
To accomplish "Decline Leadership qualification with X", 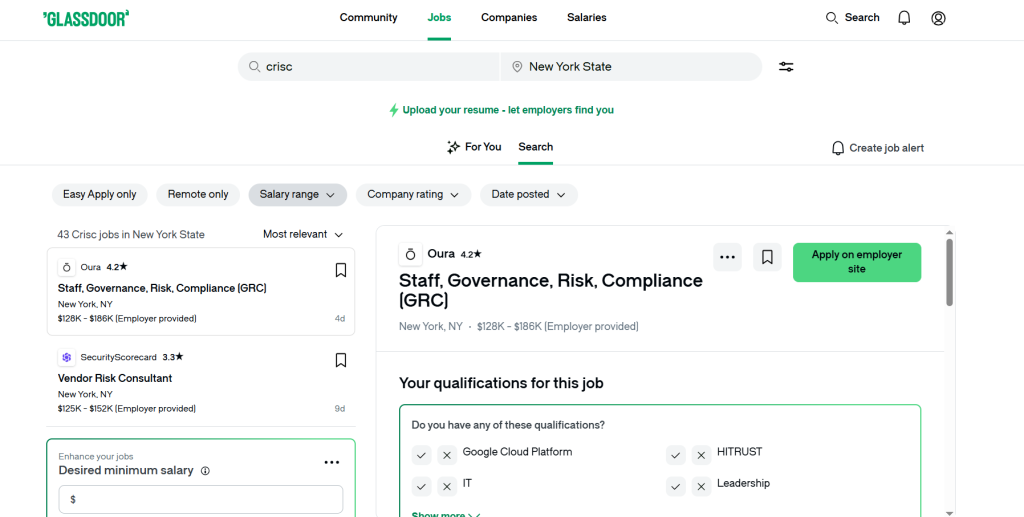I will pos(701,486).
